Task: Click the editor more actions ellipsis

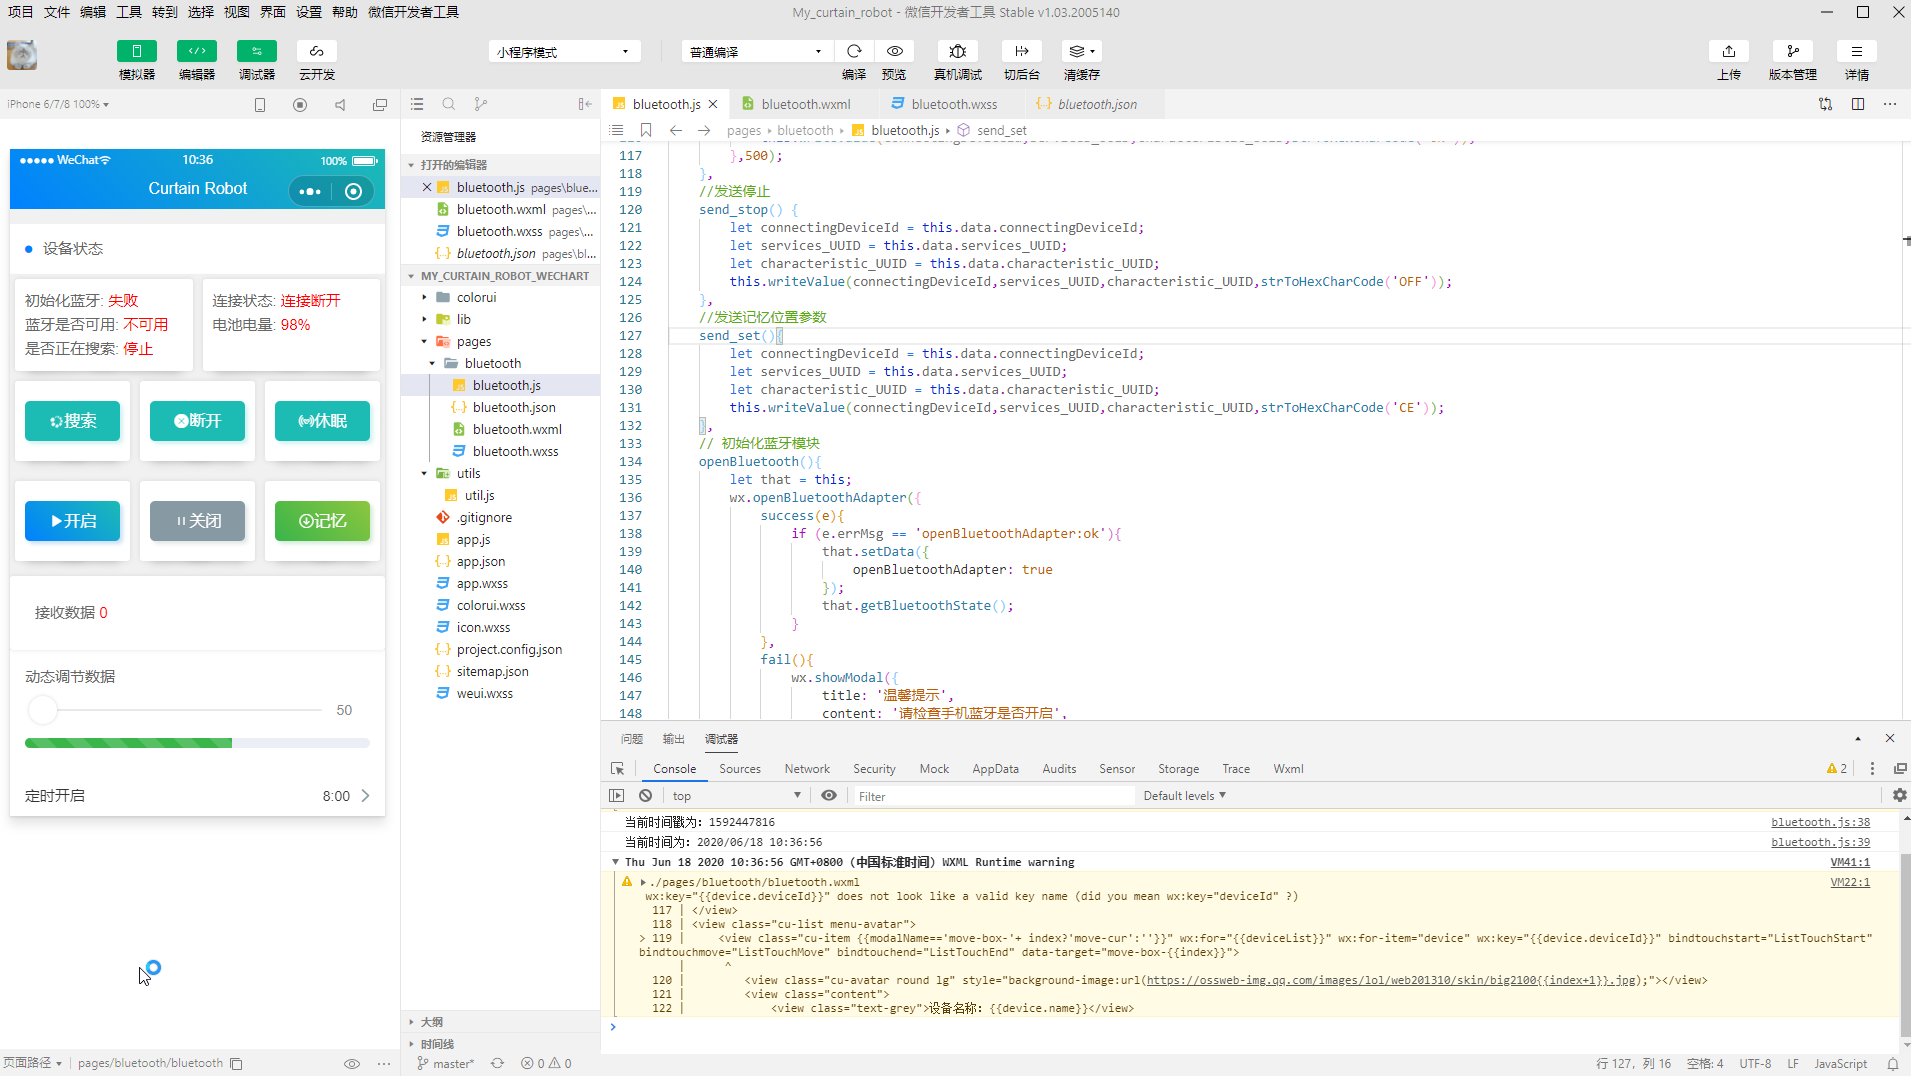Action: 1890,104
